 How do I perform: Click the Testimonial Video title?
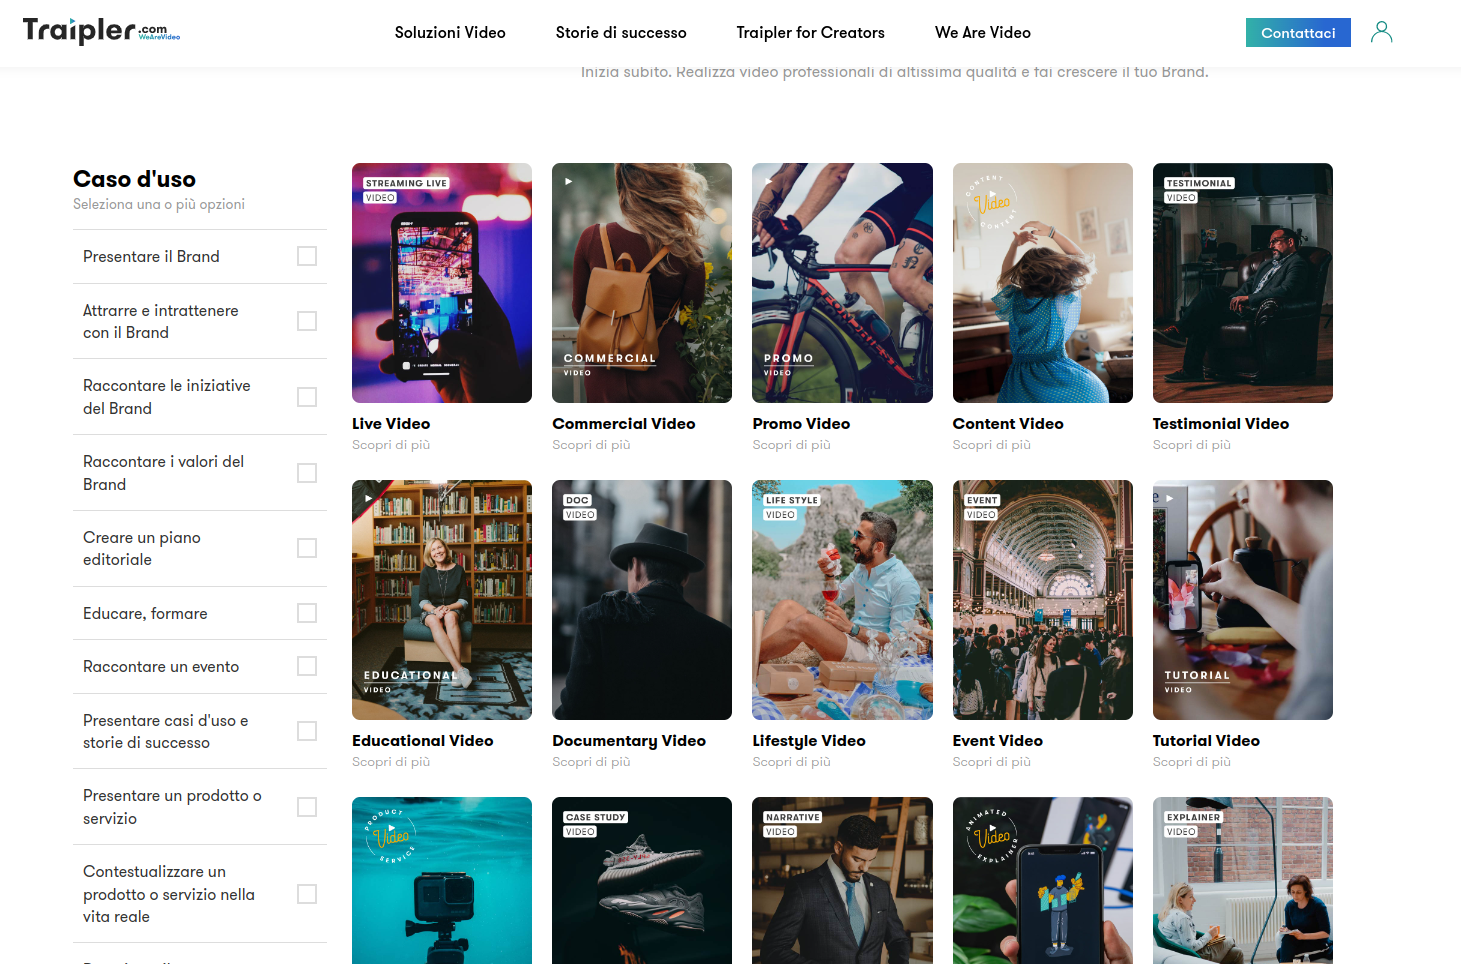1221,424
